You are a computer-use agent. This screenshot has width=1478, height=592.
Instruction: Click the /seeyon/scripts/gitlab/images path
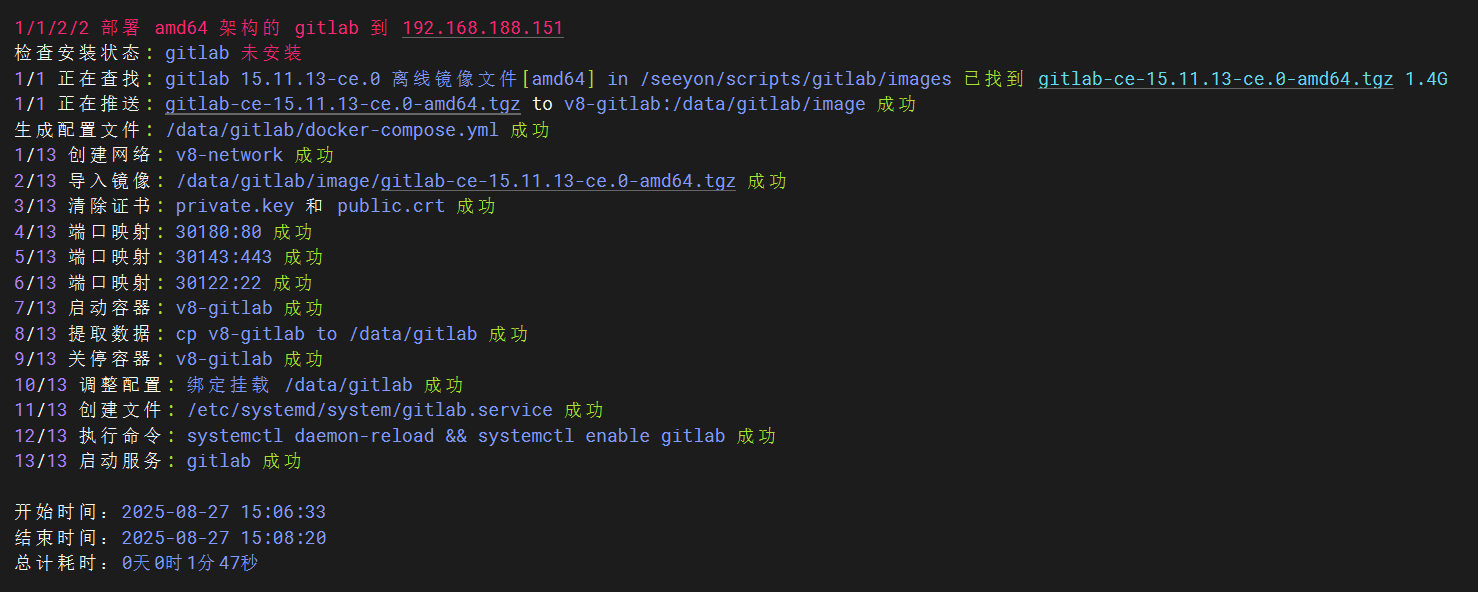[x=794, y=79]
